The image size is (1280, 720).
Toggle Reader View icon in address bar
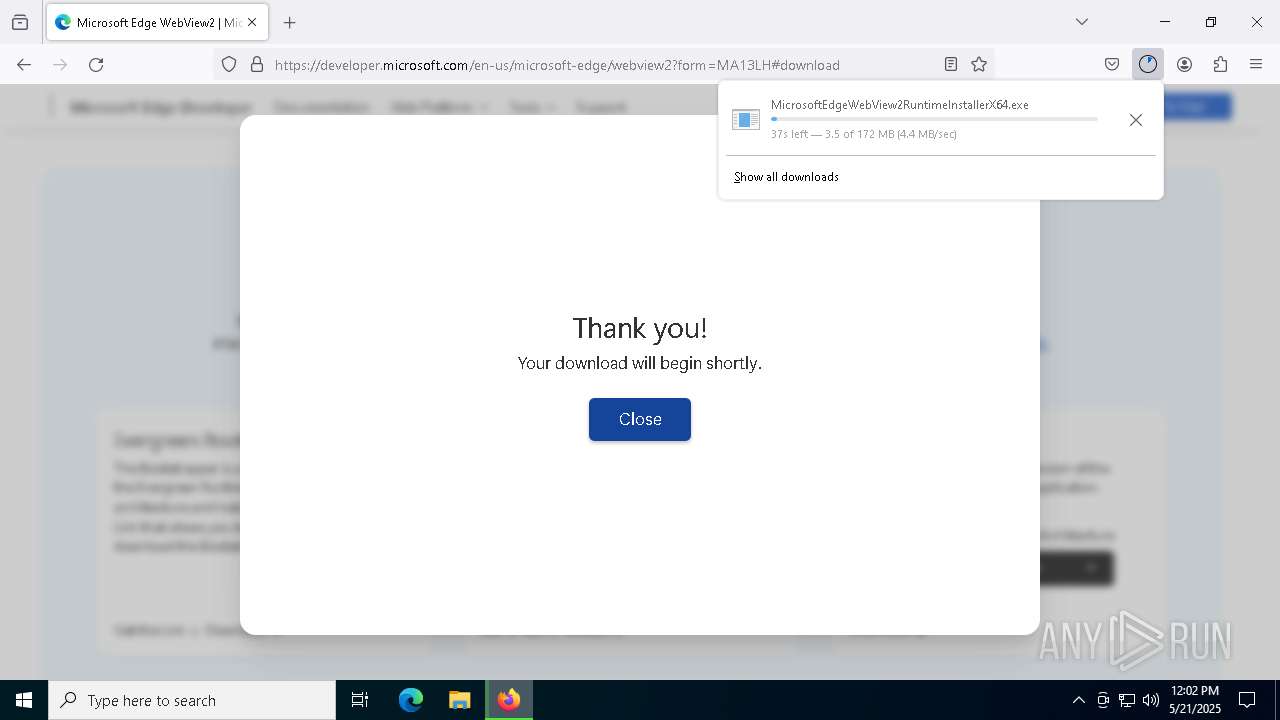tap(951, 64)
